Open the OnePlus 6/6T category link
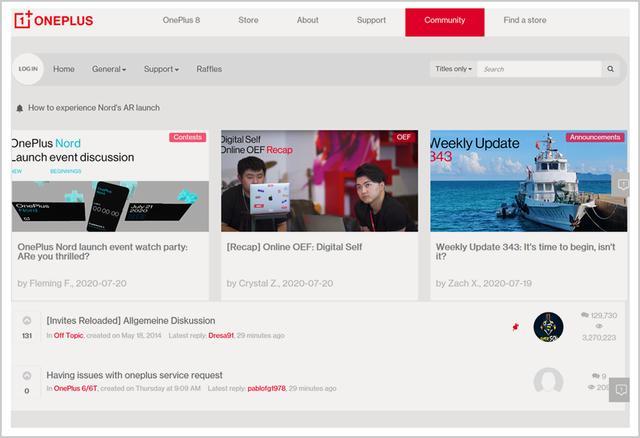This screenshot has height=438, width=640. (x=76, y=388)
